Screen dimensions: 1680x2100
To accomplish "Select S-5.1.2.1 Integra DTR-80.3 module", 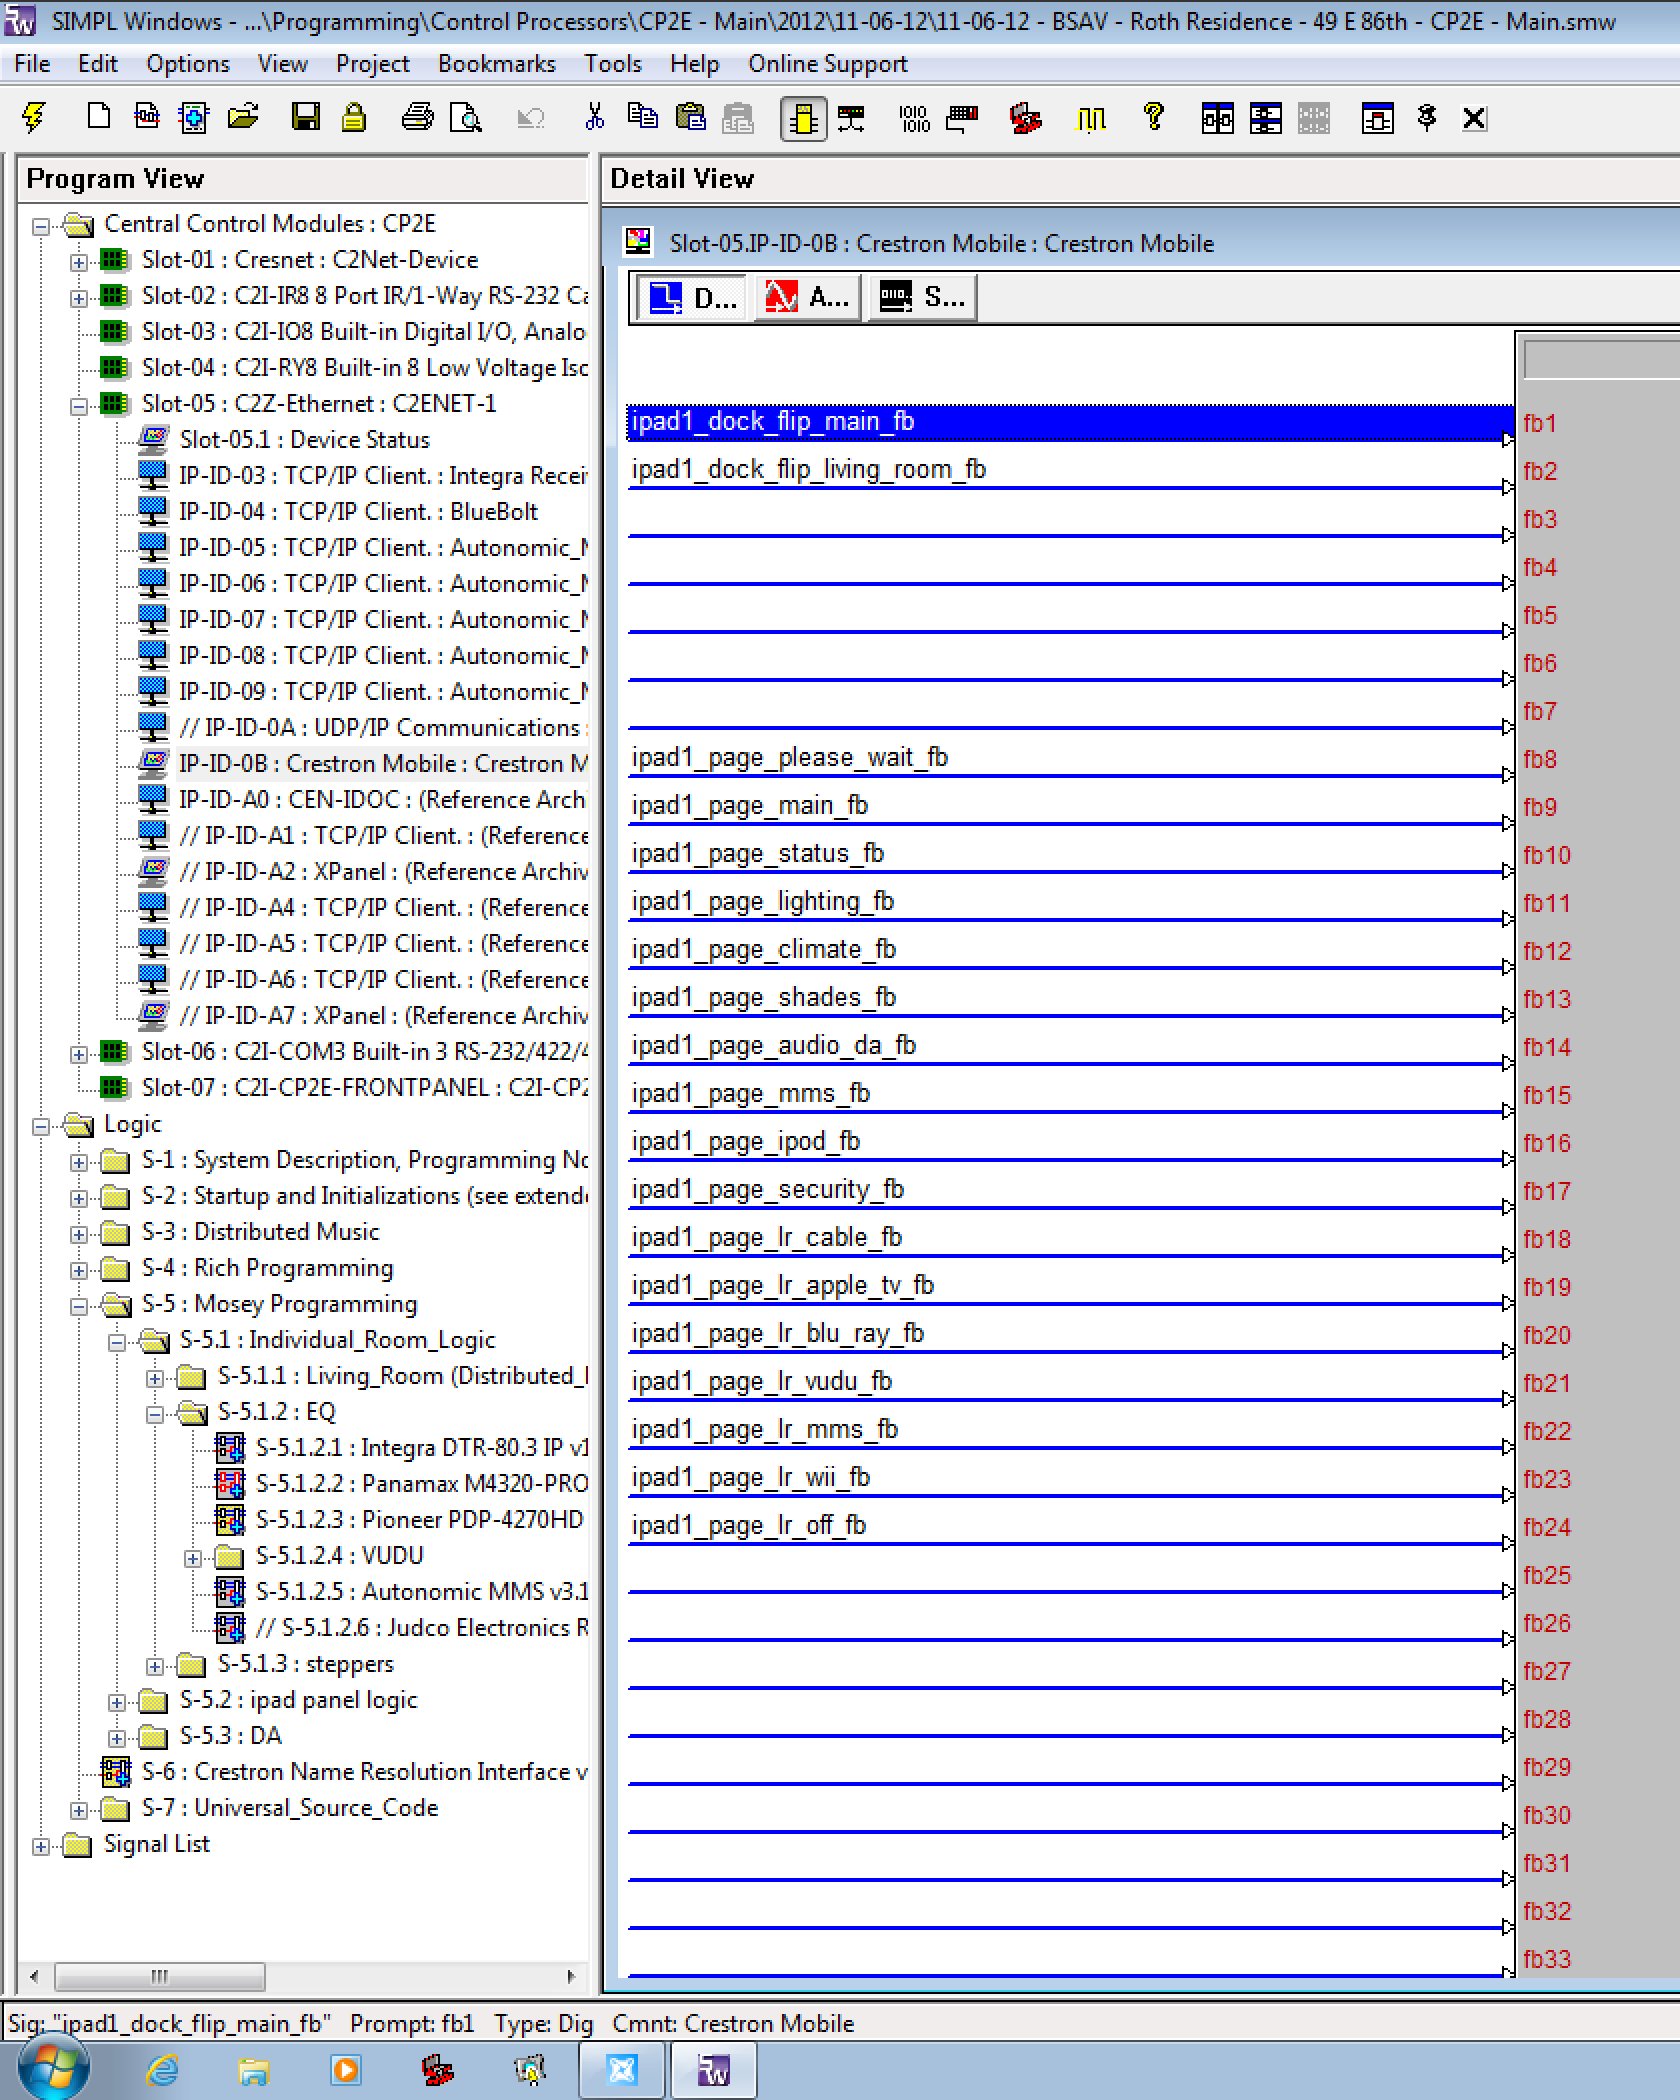I will pyautogui.click(x=421, y=1448).
